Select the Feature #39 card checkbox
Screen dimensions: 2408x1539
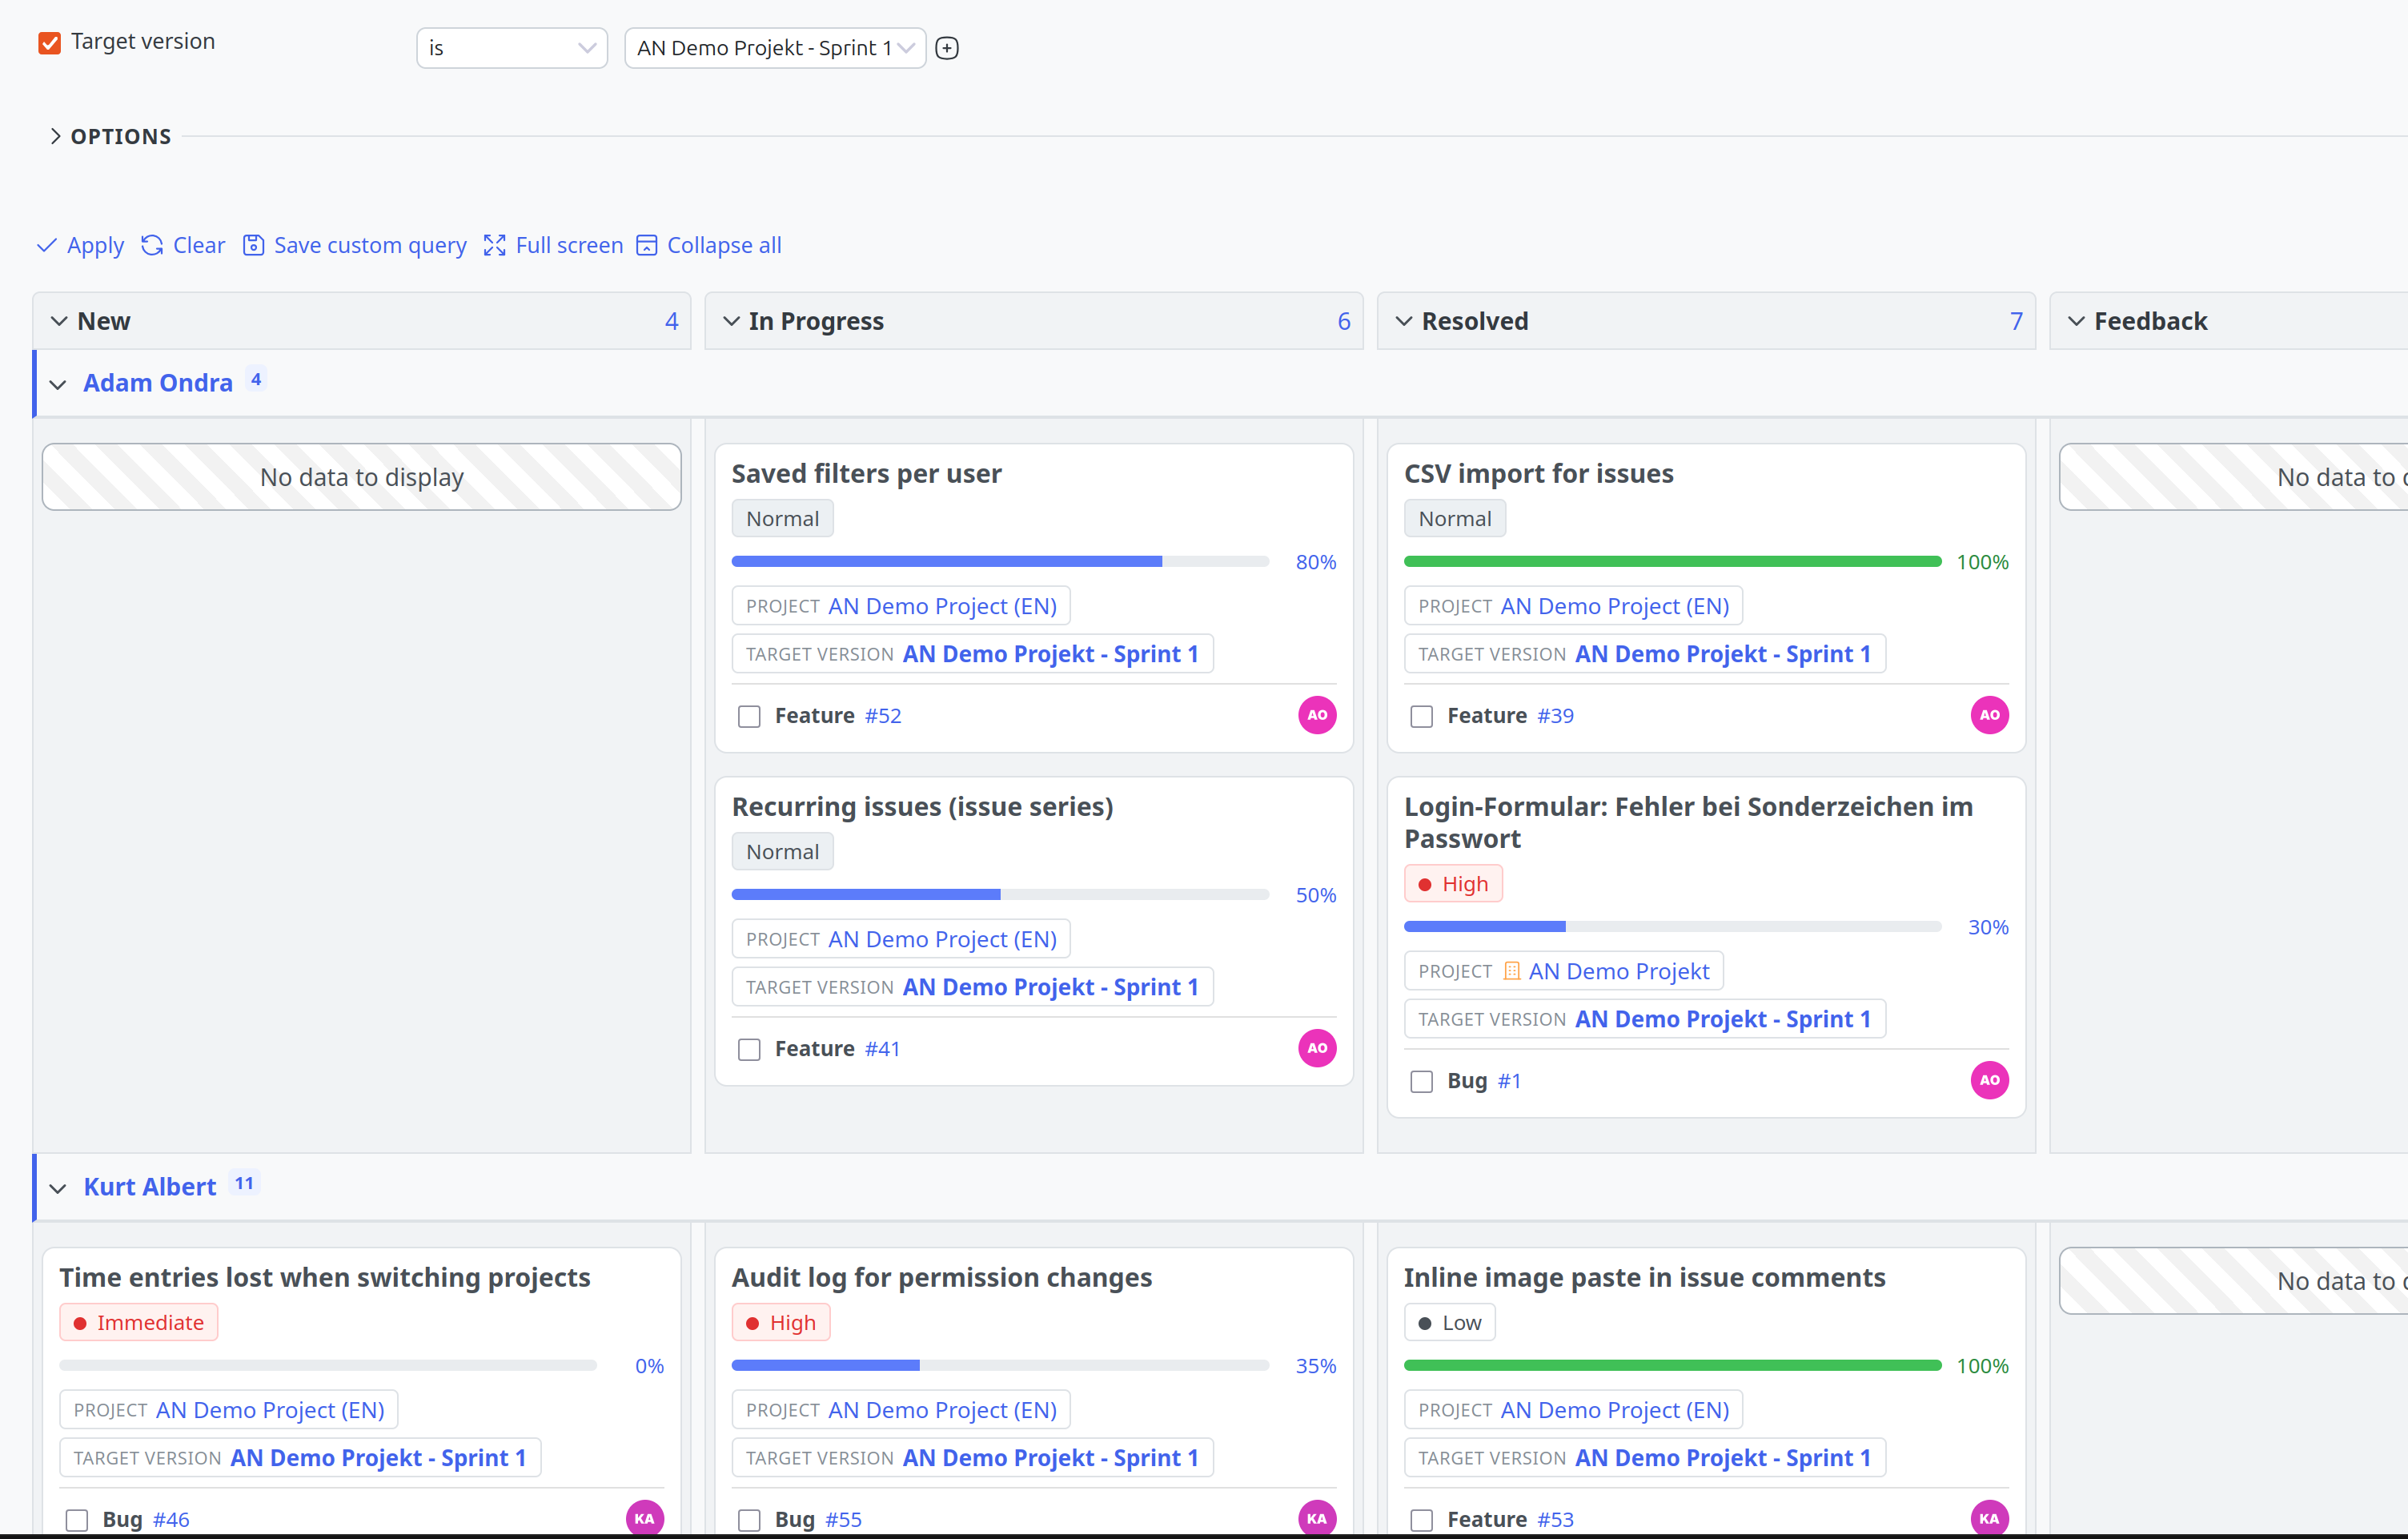click(x=1421, y=716)
